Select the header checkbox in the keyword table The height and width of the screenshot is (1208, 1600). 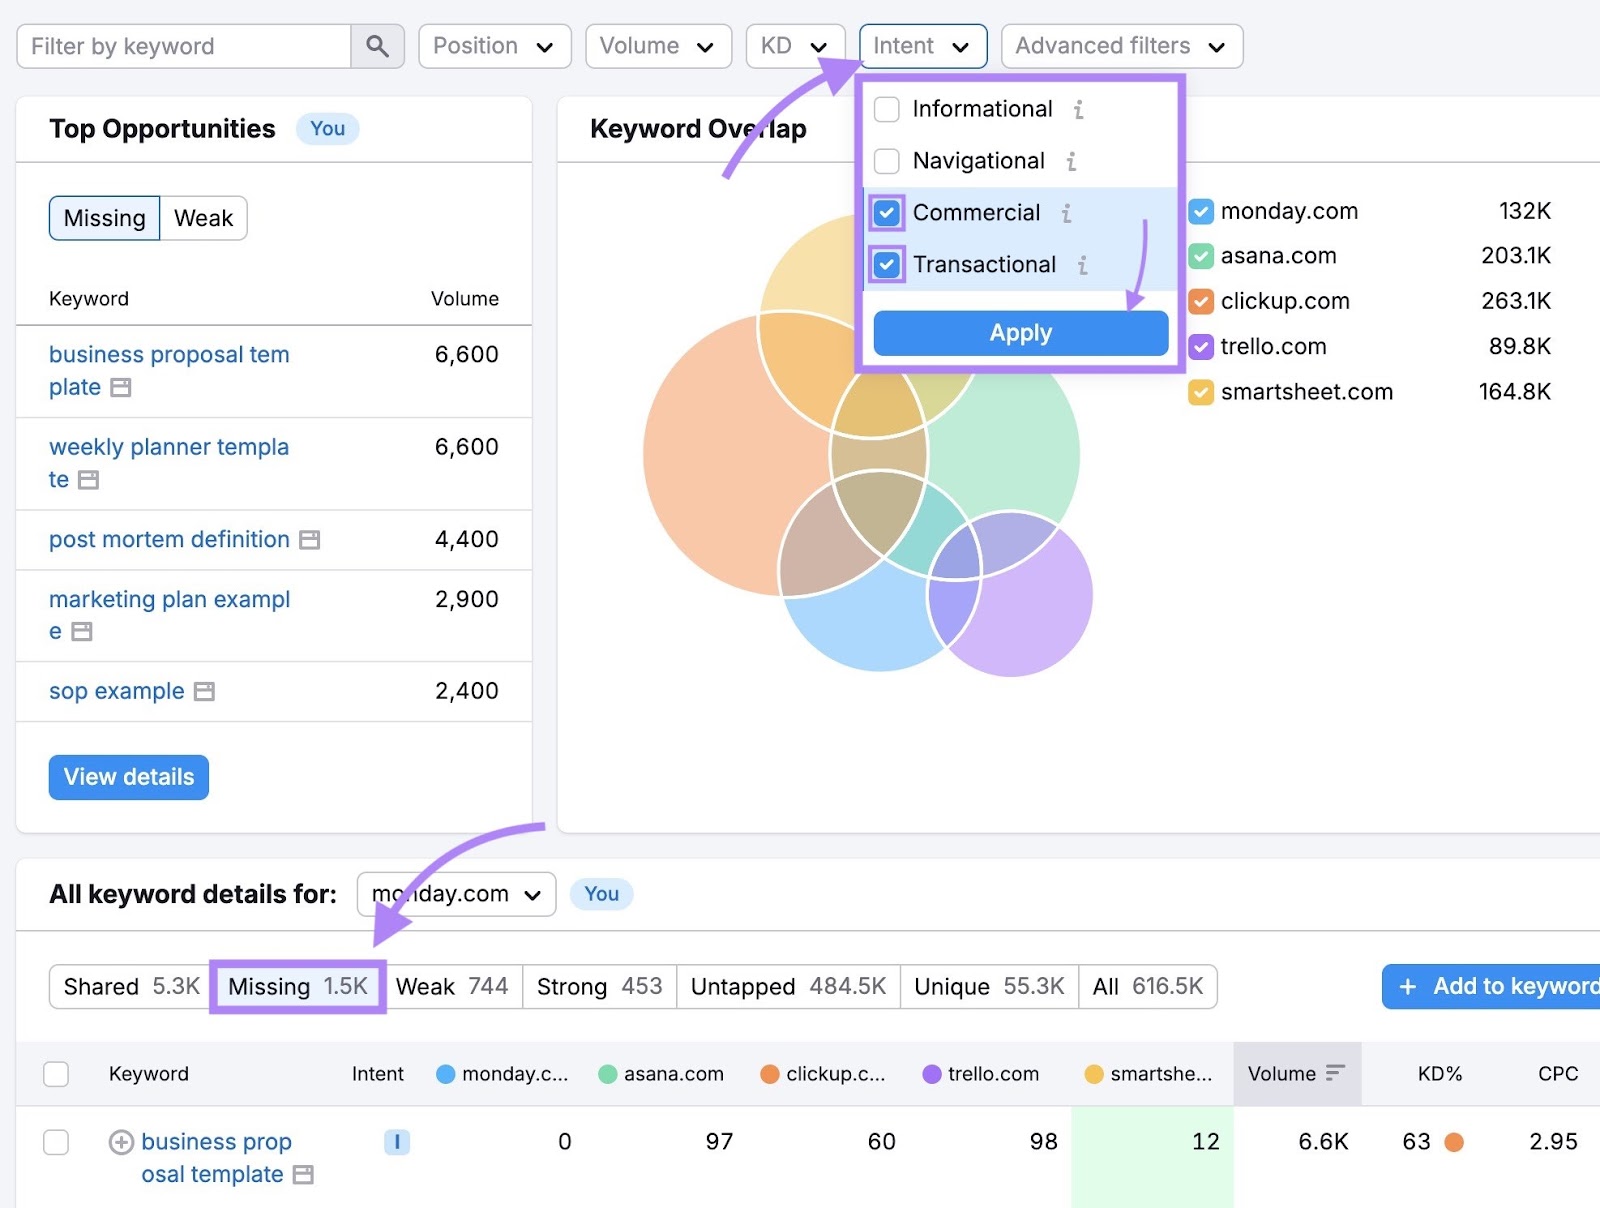coord(56,1073)
